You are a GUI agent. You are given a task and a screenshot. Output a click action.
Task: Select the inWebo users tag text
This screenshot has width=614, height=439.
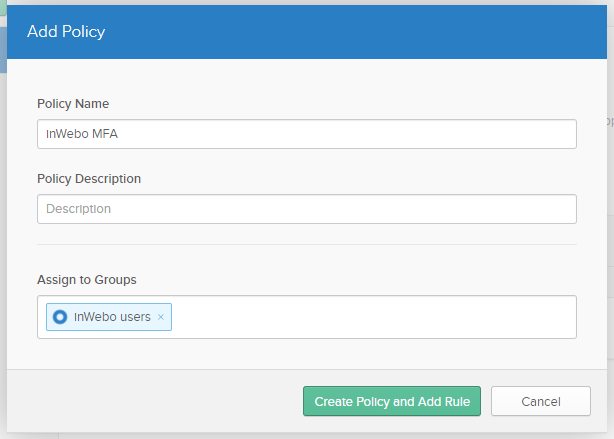point(112,317)
